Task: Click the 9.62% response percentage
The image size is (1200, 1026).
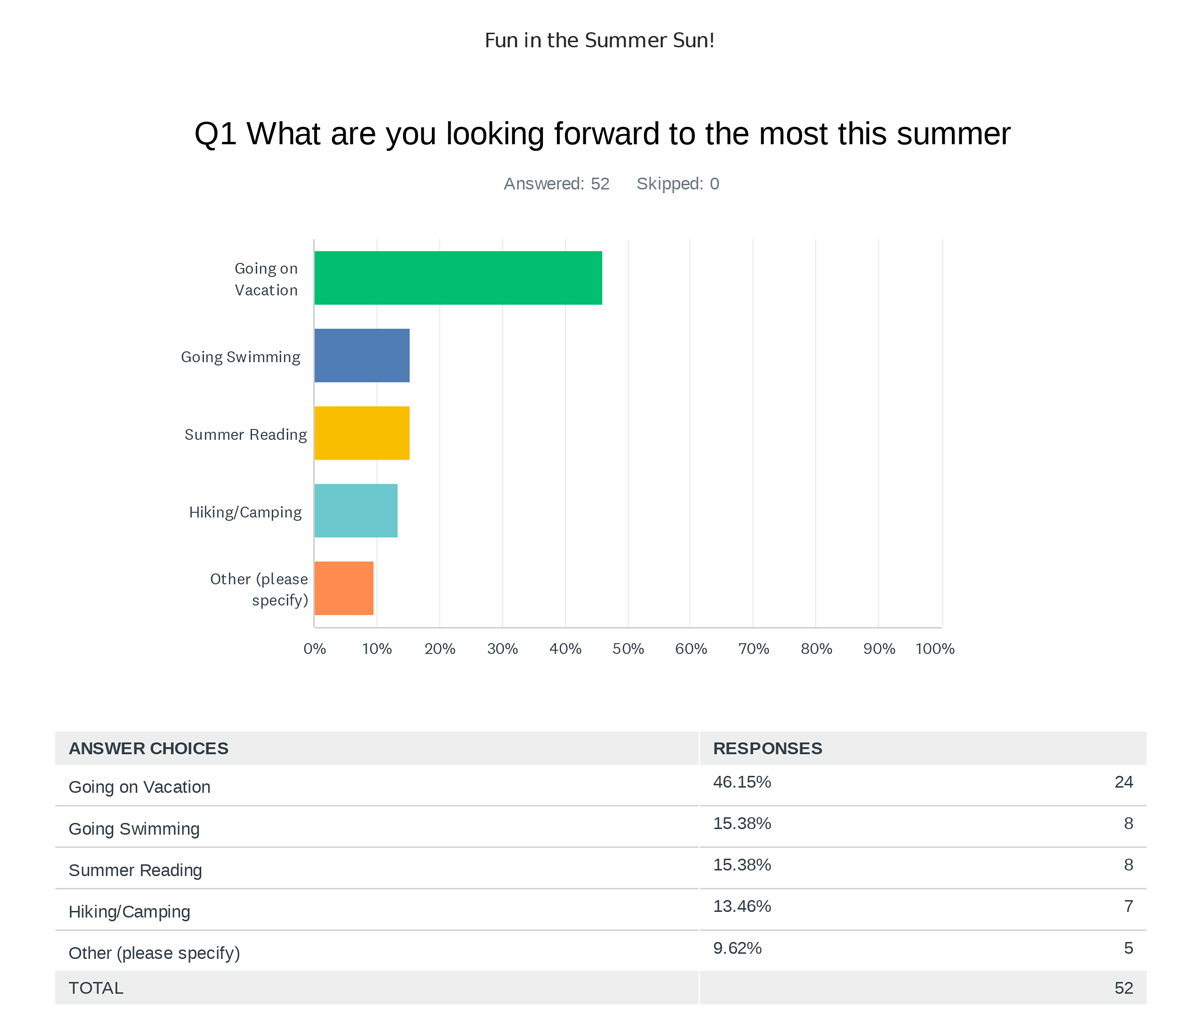Action: tap(737, 948)
